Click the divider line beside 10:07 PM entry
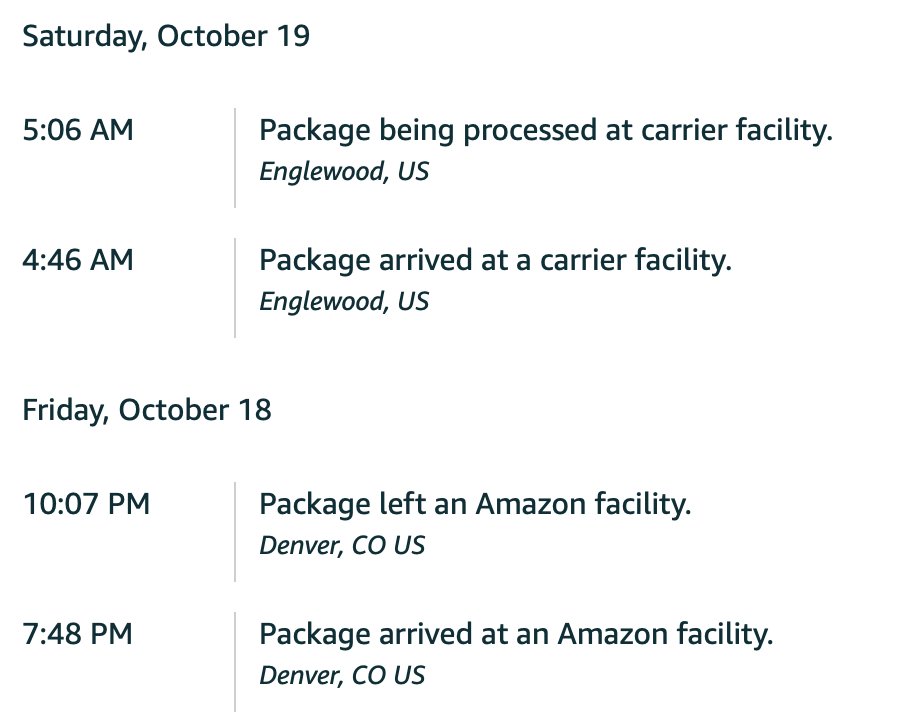Image resolution: width=920 pixels, height=716 pixels. click(x=235, y=532)
